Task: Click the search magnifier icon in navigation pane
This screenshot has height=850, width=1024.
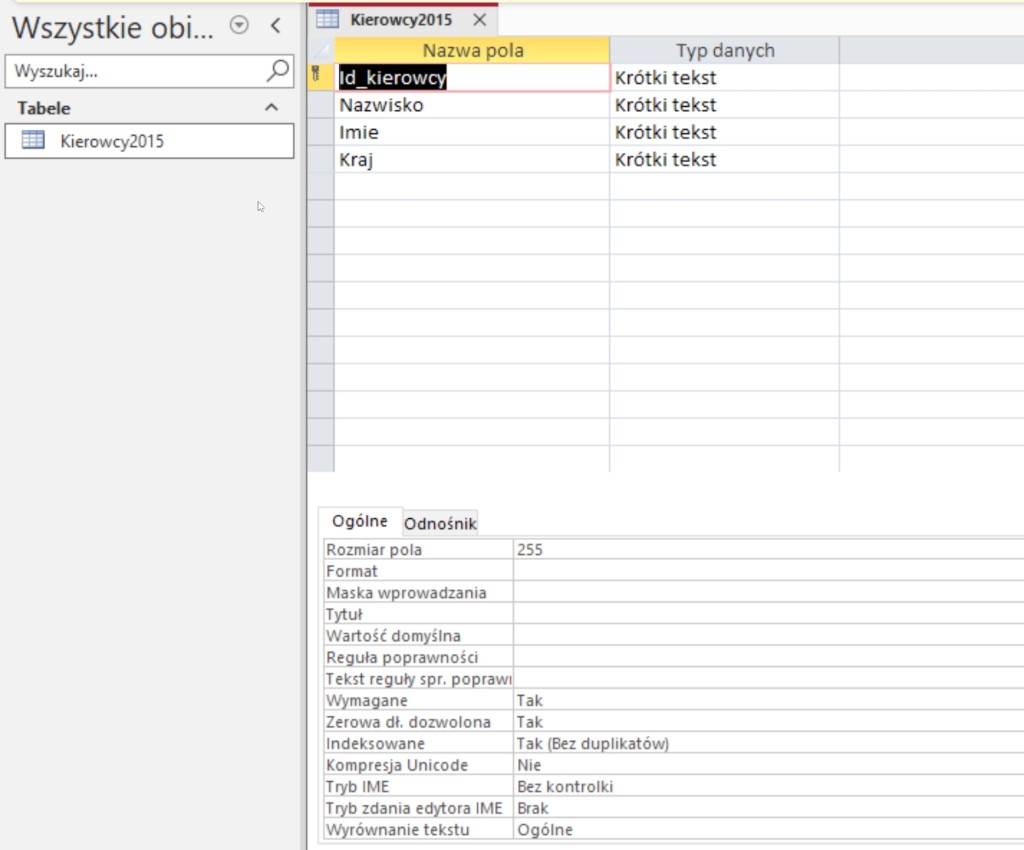Action: point(277,71)
